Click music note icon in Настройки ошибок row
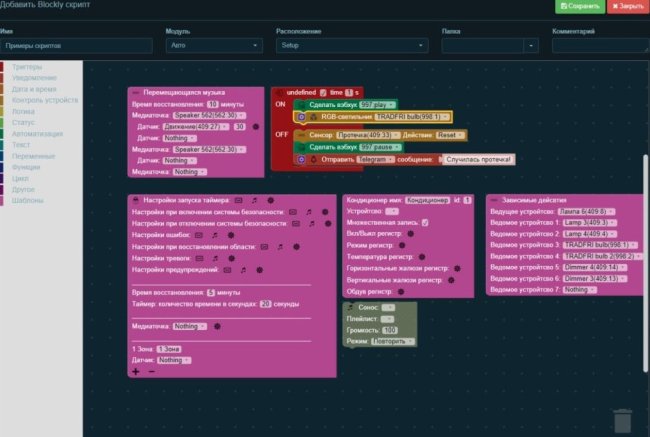 pyautogui.click(x=212, y=235)
